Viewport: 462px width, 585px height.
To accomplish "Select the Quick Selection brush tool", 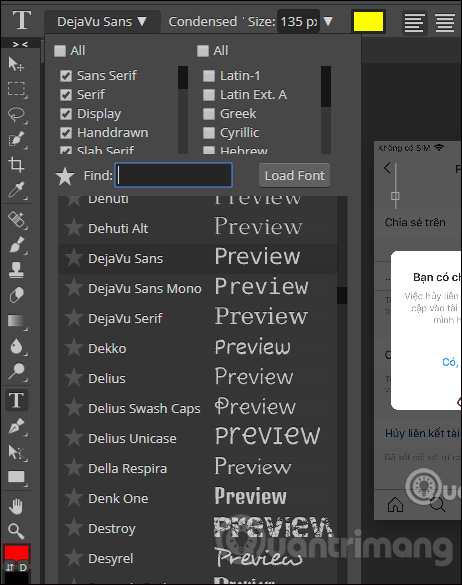I will [17, 140].
